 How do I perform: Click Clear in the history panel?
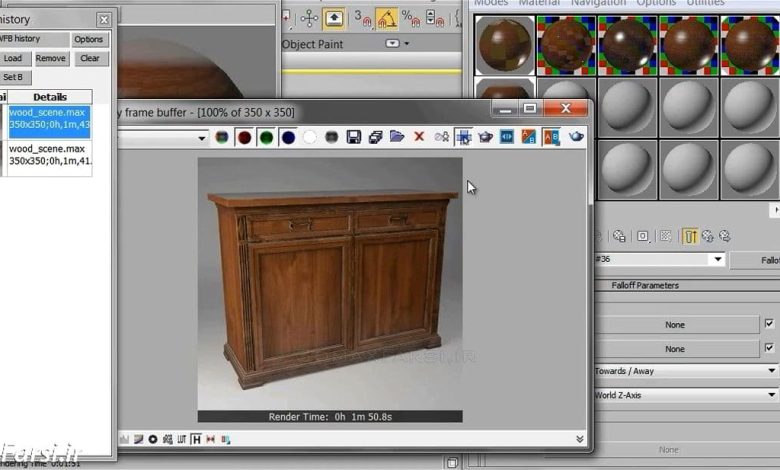(x=90, y=58)
